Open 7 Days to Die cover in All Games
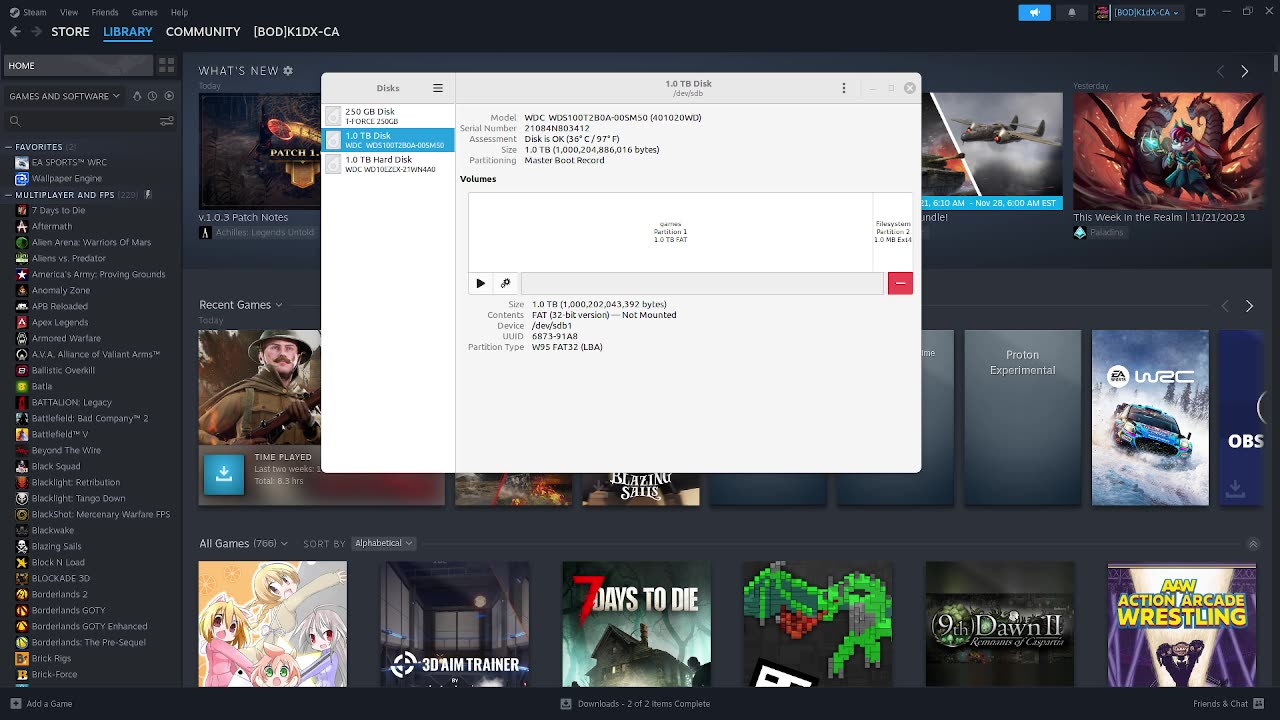 637,624
